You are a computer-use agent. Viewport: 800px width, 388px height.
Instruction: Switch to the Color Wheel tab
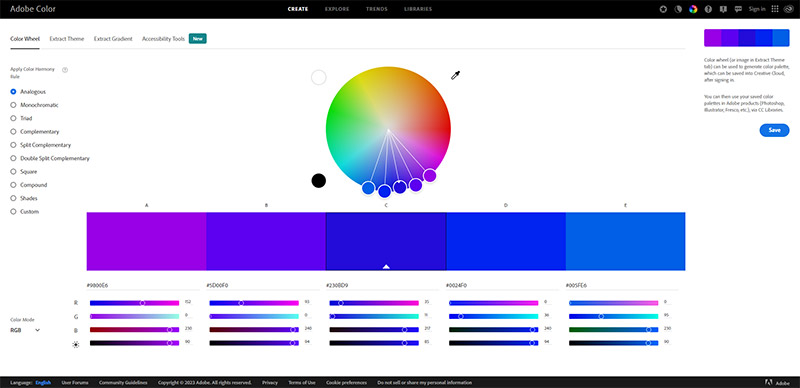click(24, 39)
